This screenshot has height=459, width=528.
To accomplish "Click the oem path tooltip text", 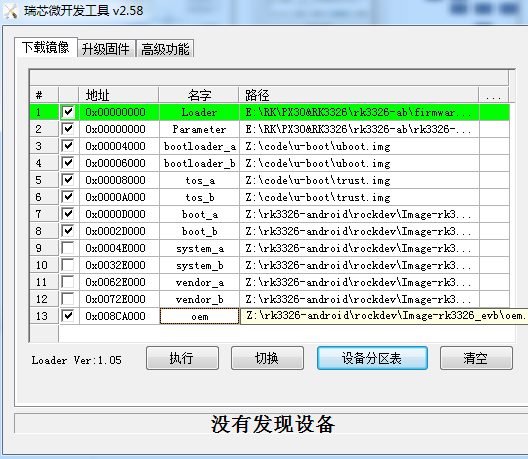I will tap(384, 316).
